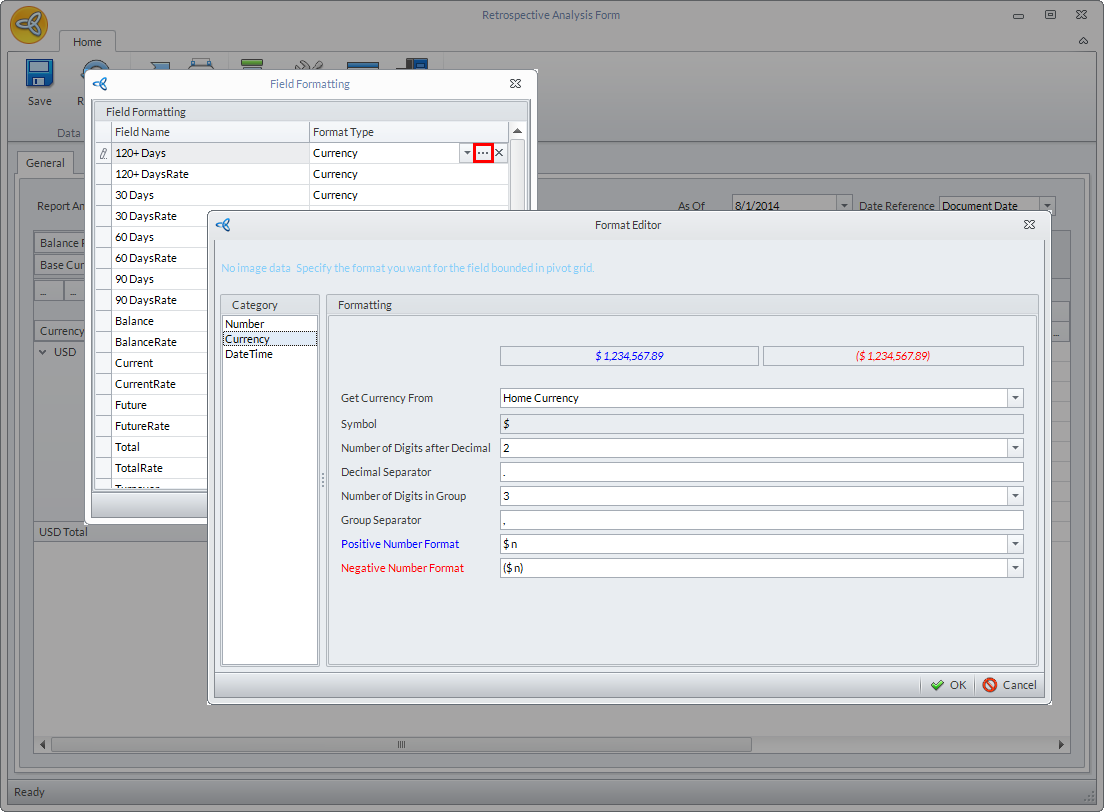Open the Positive Number Format dropdown

(1015, 544)
